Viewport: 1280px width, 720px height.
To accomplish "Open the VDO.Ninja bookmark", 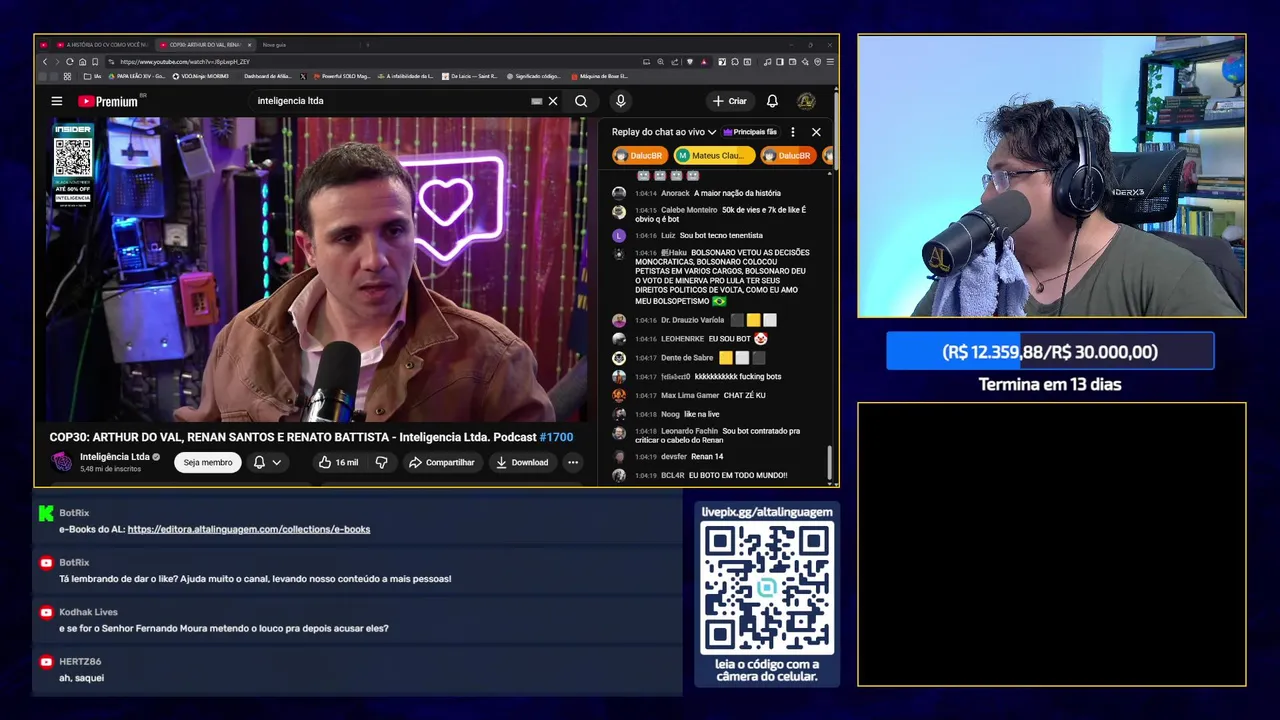I will [201, 76].
